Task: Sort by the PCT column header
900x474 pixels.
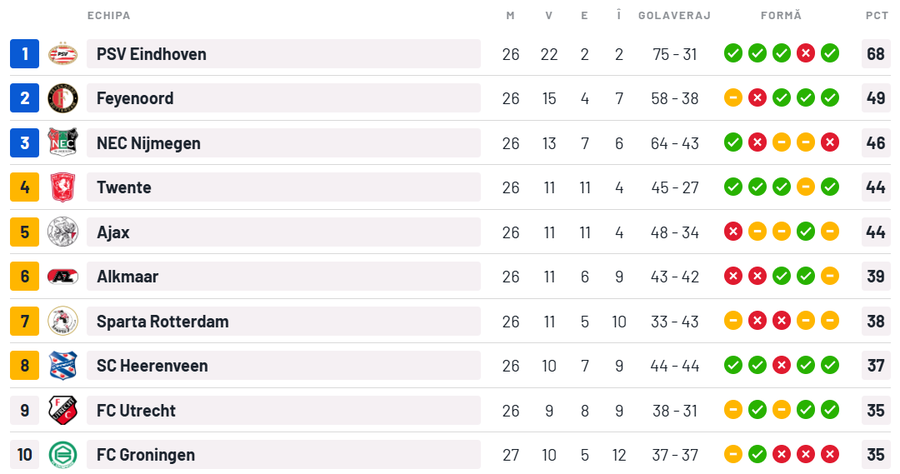Action: coord(876,15)
